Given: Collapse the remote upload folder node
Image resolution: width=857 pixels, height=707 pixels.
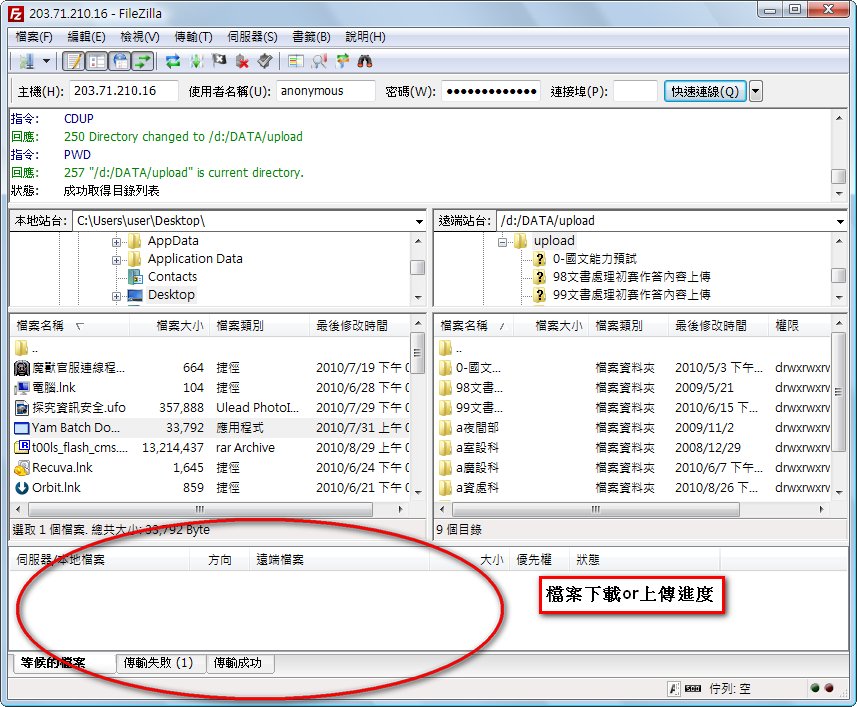Looking at the screenshot, I should (502, 242).
